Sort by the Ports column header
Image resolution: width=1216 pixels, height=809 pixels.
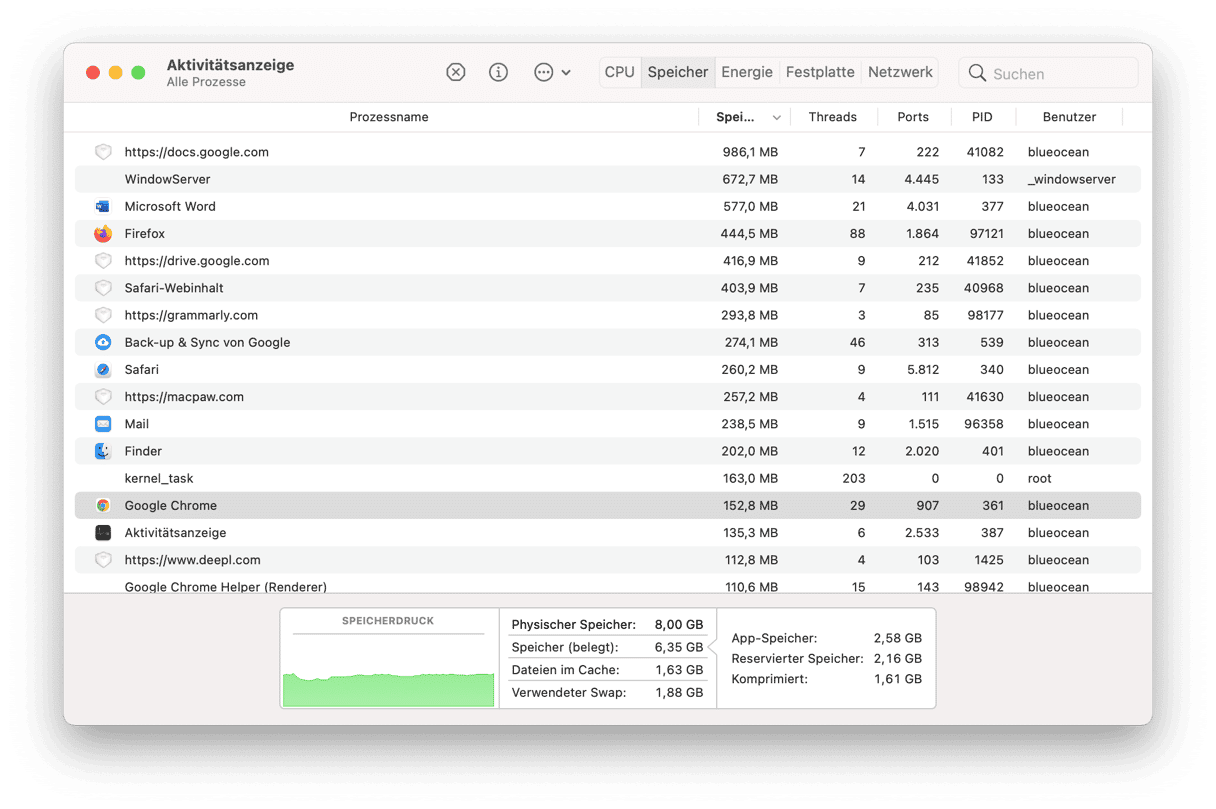click(x=913, y=117)
